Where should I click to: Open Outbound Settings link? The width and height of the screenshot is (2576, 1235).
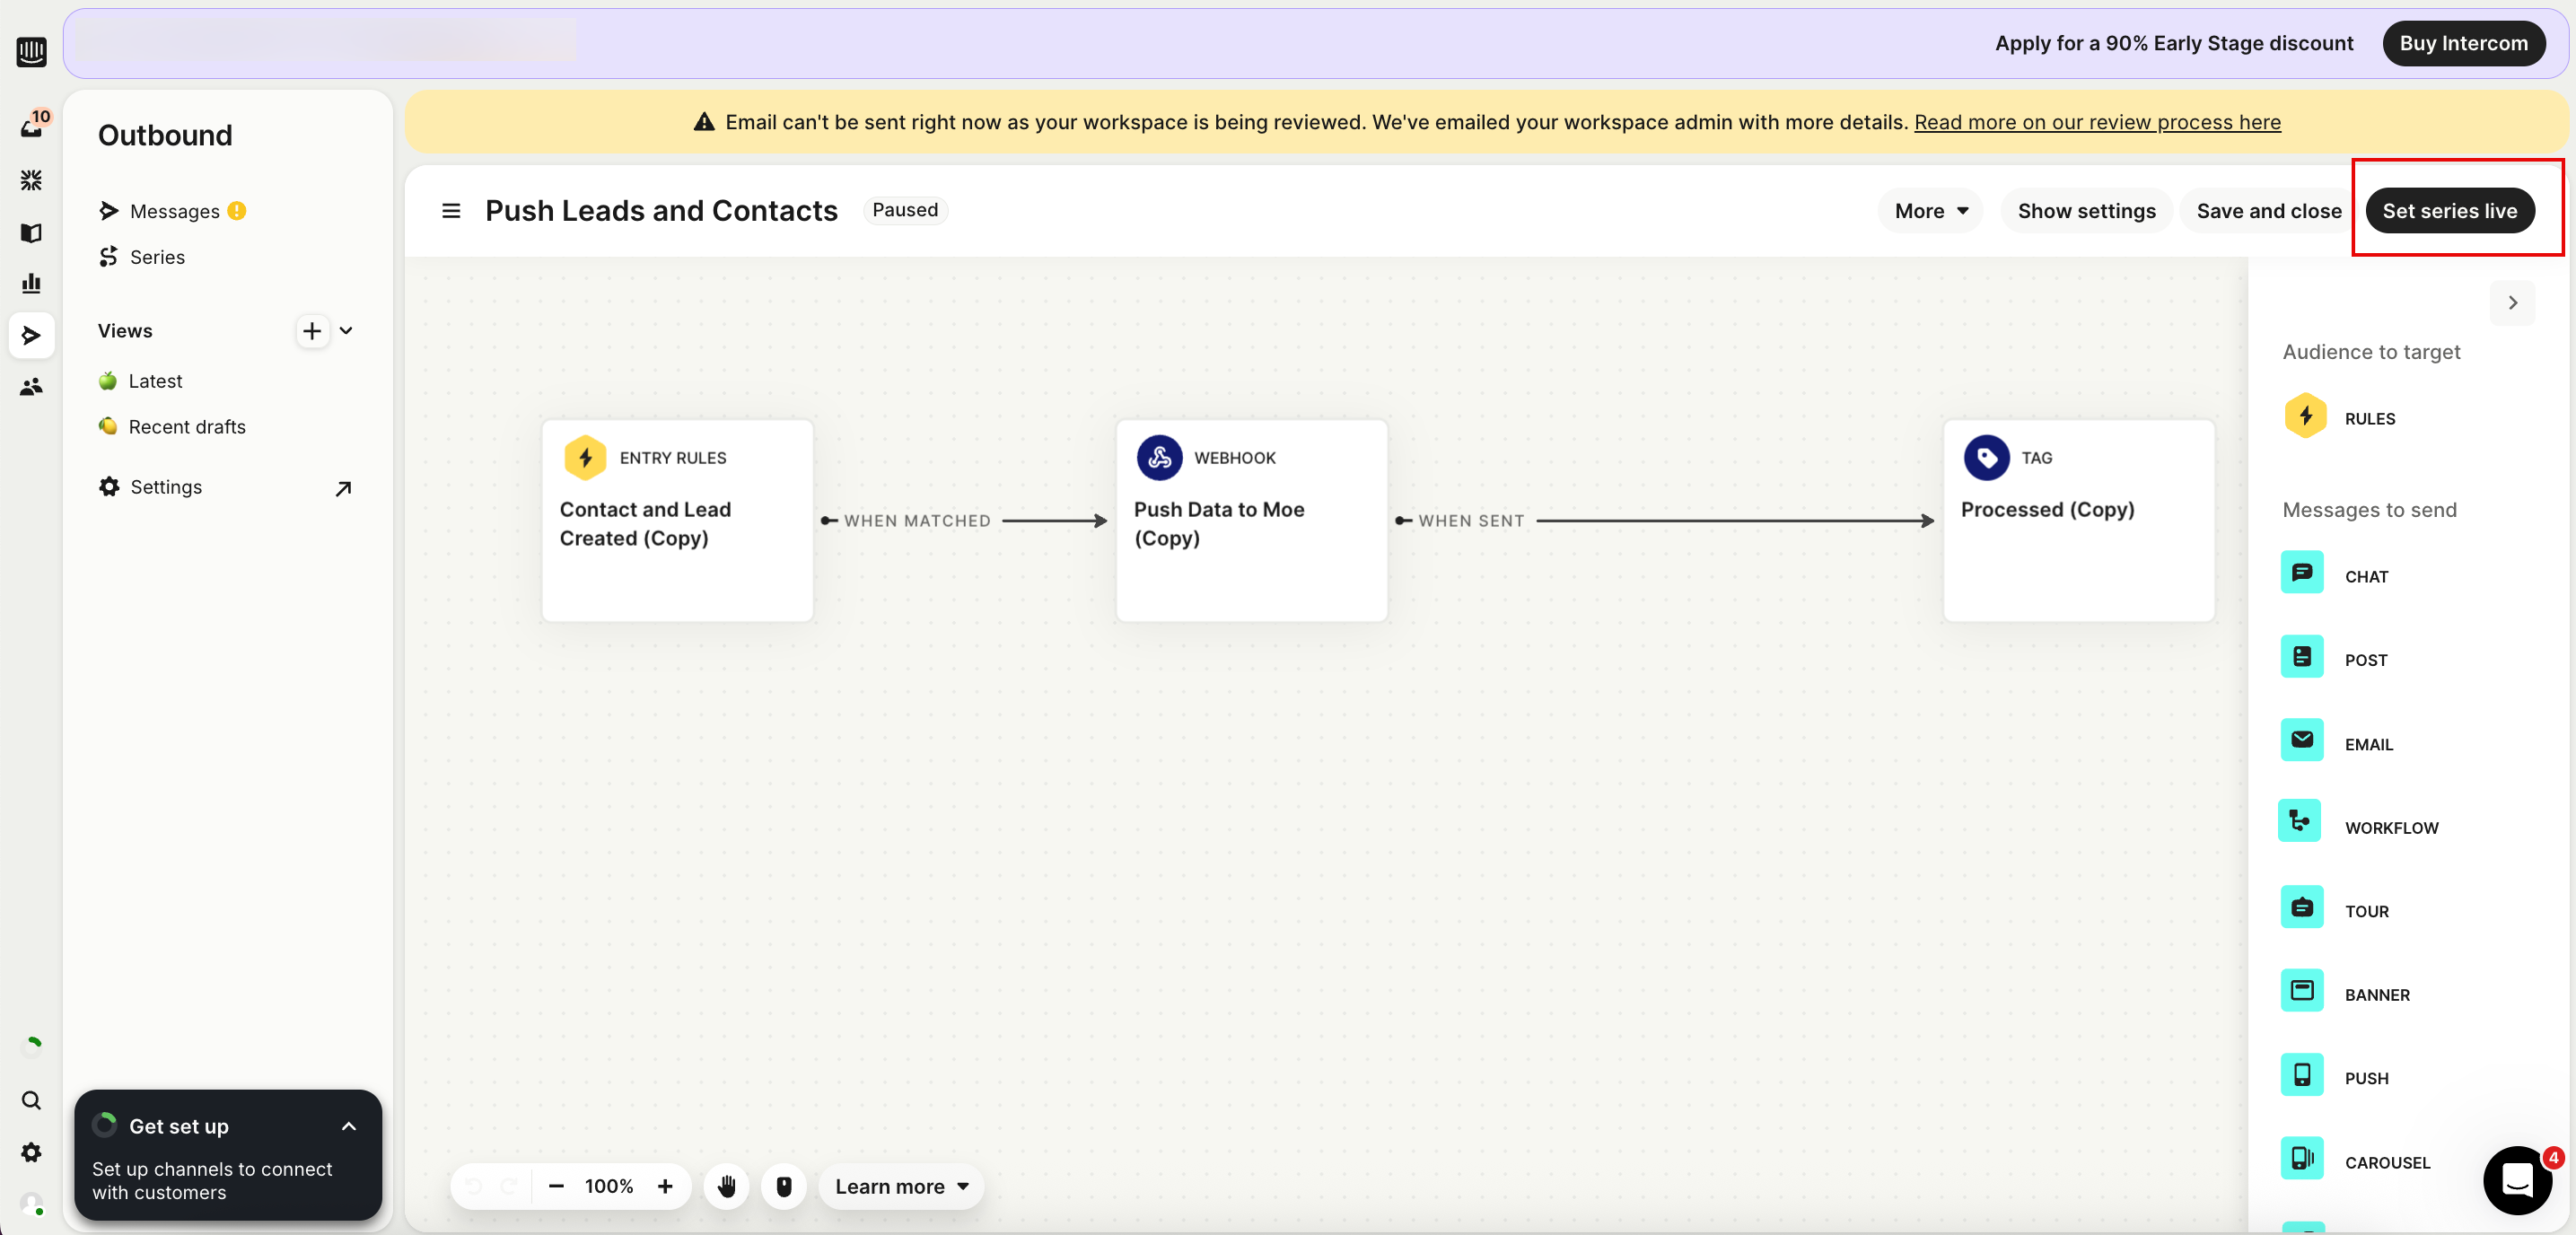coord(166,487)
